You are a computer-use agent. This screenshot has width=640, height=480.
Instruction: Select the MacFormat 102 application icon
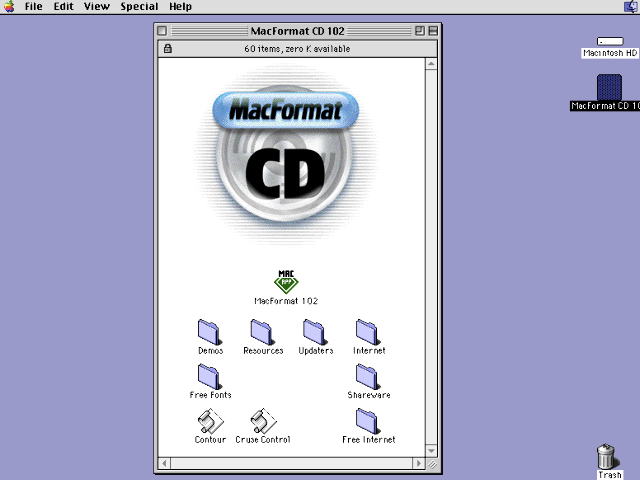pyautogui.click(x=286, y=282)
